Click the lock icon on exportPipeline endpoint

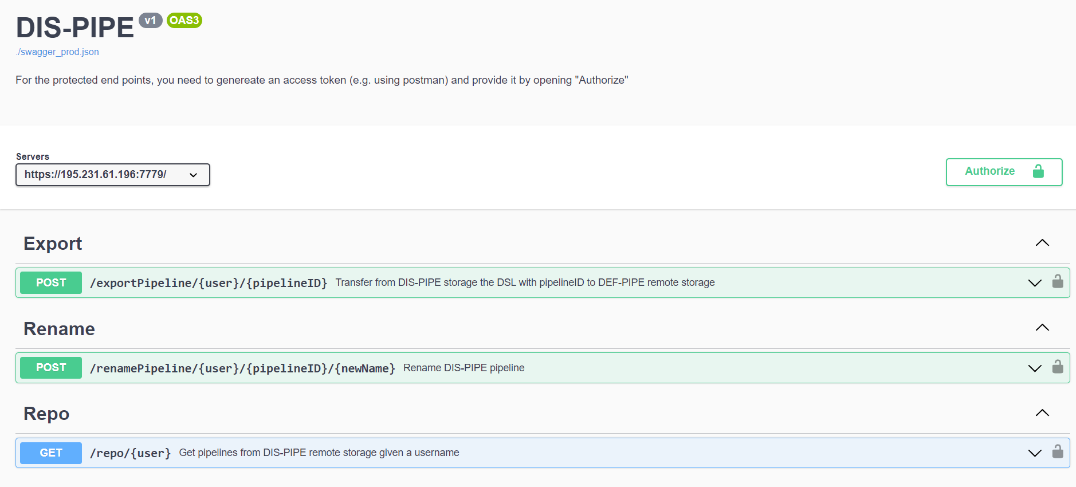(1057, 281)
